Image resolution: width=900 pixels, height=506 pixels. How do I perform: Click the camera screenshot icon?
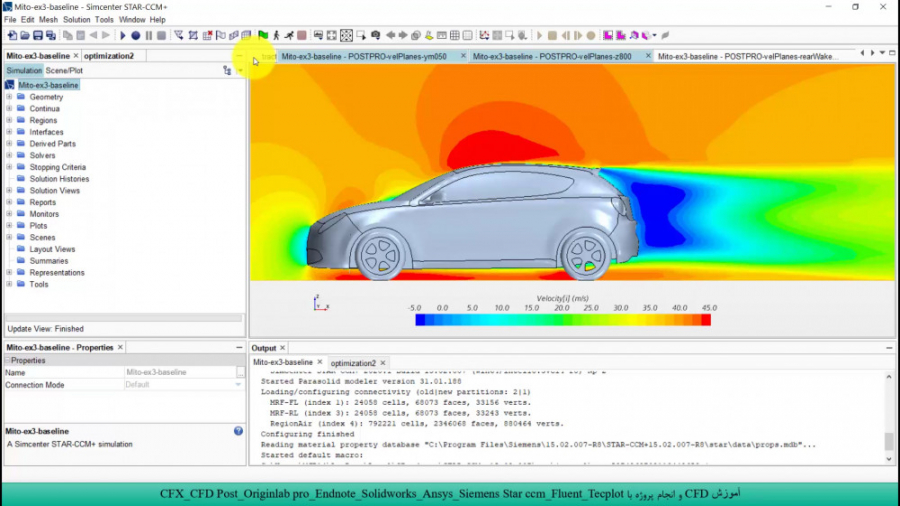(x=375, y=36)
